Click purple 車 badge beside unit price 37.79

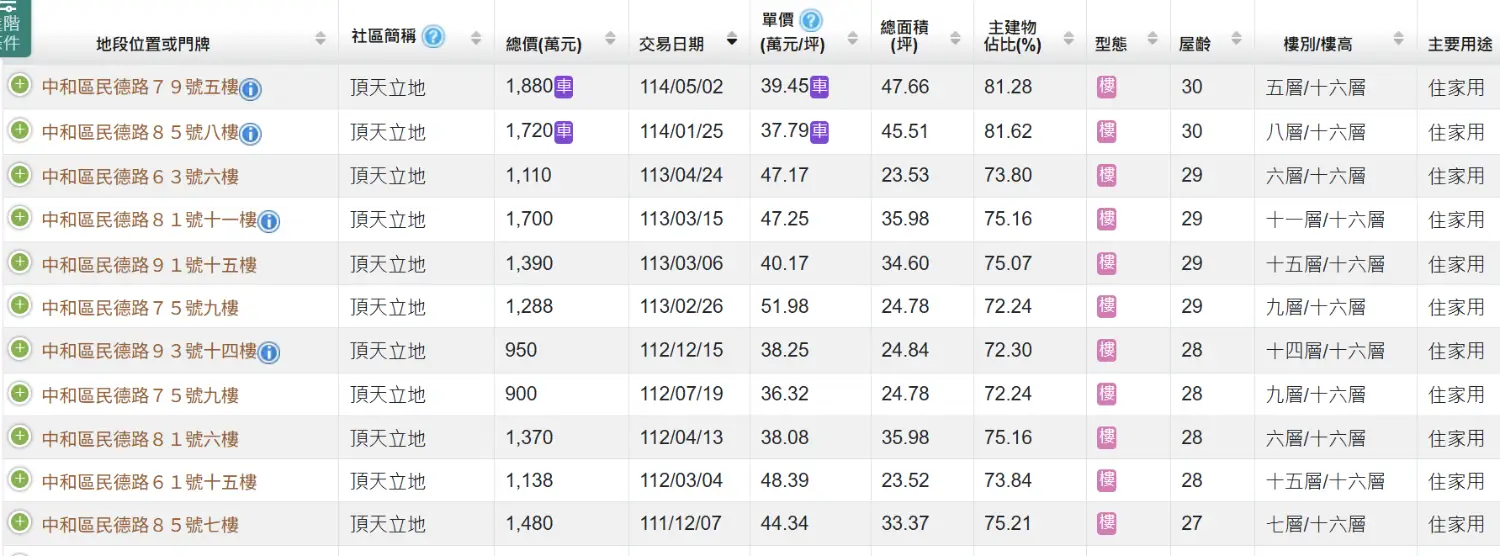click(x=819, y=131)
